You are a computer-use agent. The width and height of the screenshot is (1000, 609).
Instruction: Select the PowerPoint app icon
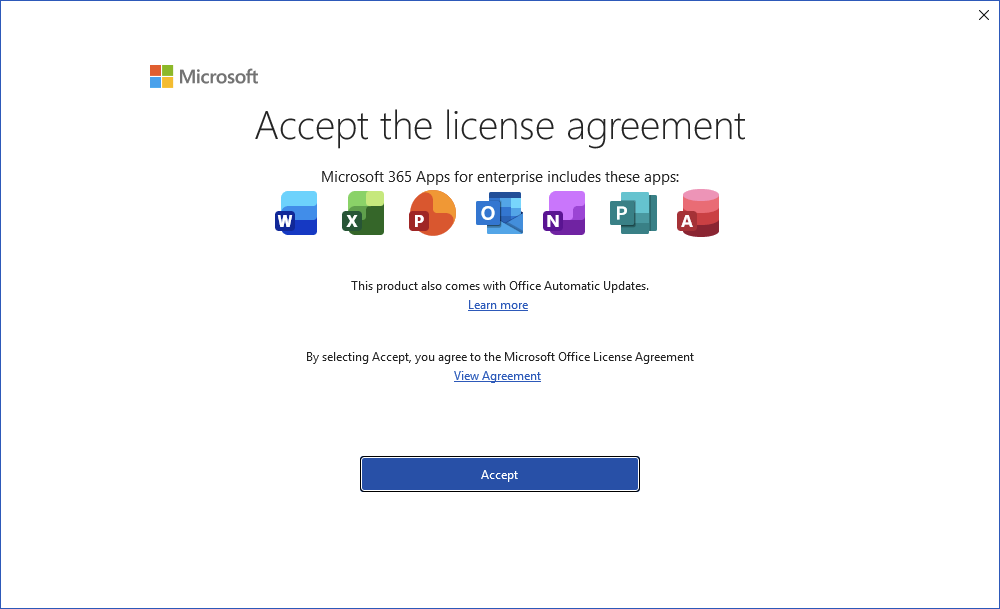coord(431,213)
